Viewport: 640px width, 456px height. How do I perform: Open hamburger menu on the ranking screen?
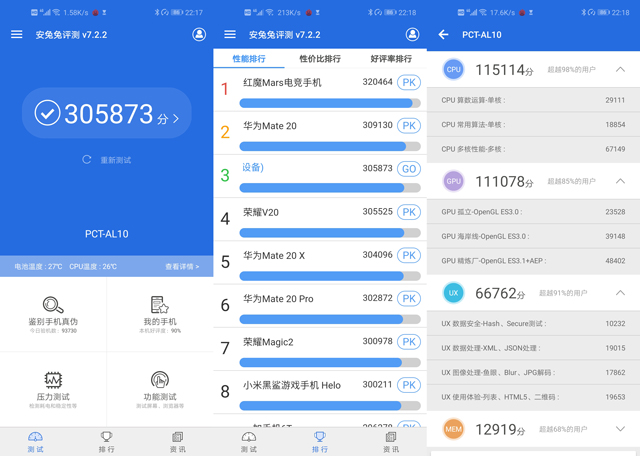(230, 34)
